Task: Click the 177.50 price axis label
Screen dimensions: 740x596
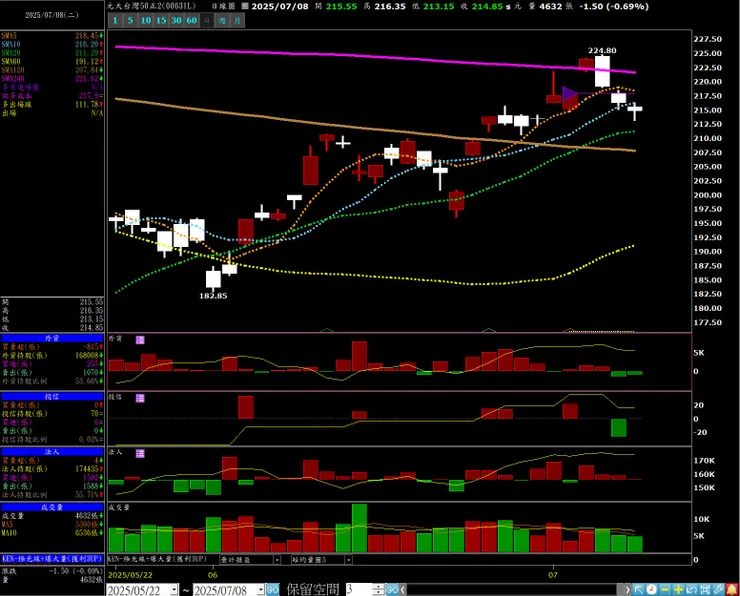Action: (707, 322)
